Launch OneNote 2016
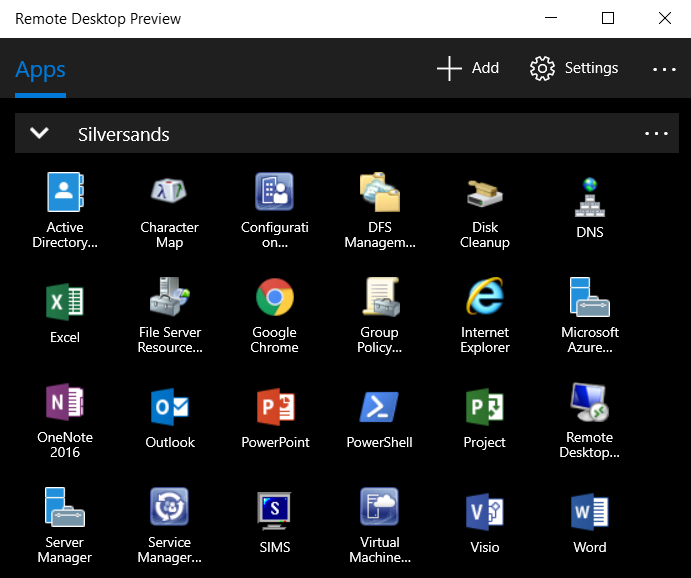Screen dimensions: 691x578 (x=65, y=402)
